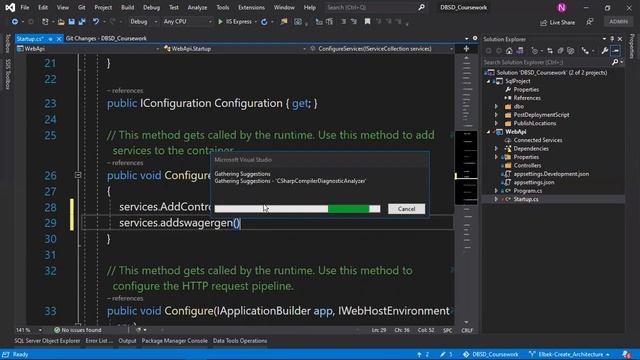Click Collapse All icon in Solution Explorer
The image size is (640, 360).
(x=560, y=51)
